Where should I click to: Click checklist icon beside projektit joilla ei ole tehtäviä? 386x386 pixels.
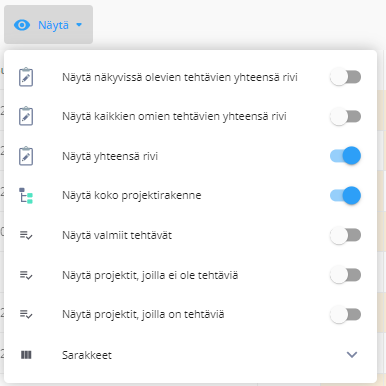[x=26, y=275]
